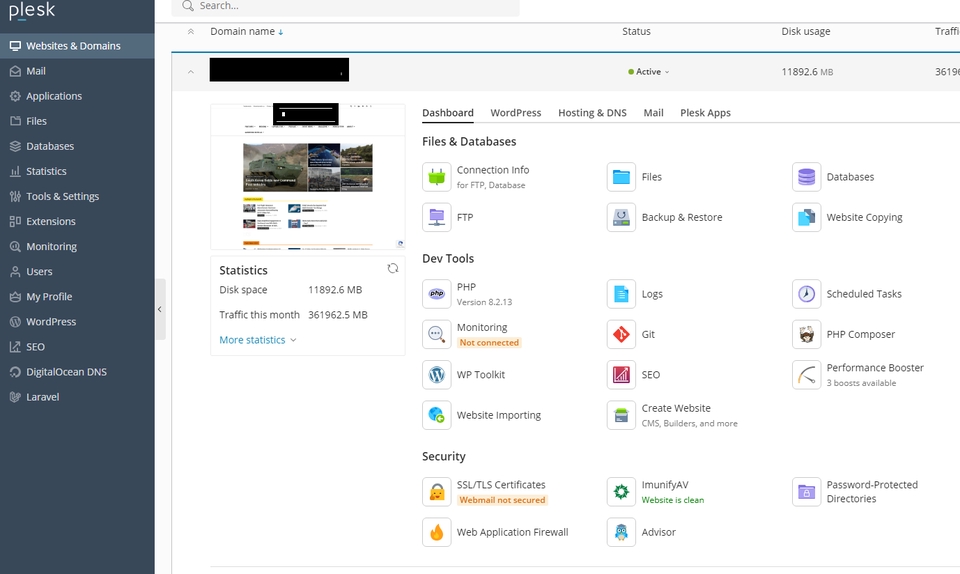960x574 pixels.
Task: Open the Monitoring magnifier icon in Dev Tools
Action: (437, 334)
